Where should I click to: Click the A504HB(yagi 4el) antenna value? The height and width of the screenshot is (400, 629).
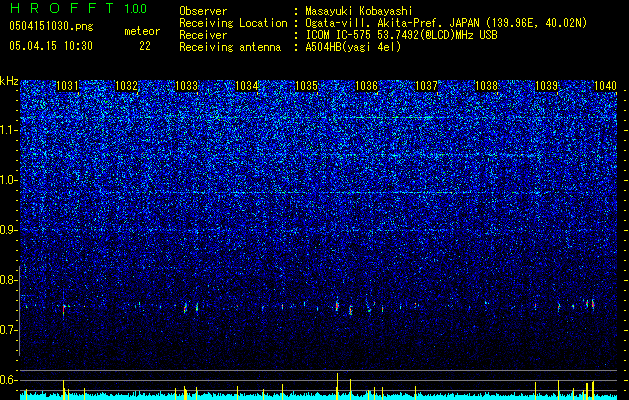point(353,47)
